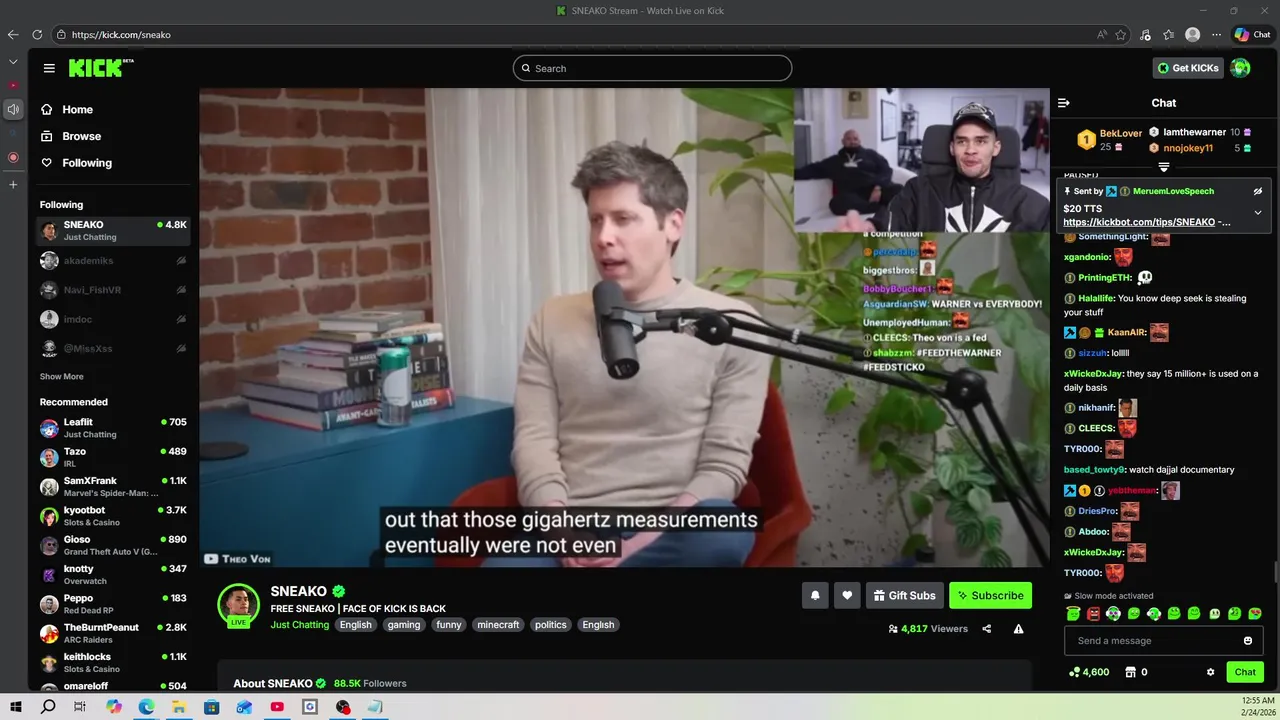Open Navi_FishVR channel in Following list
The image size is (1280, 720).
pyautogui.click(x=113, y=290)
